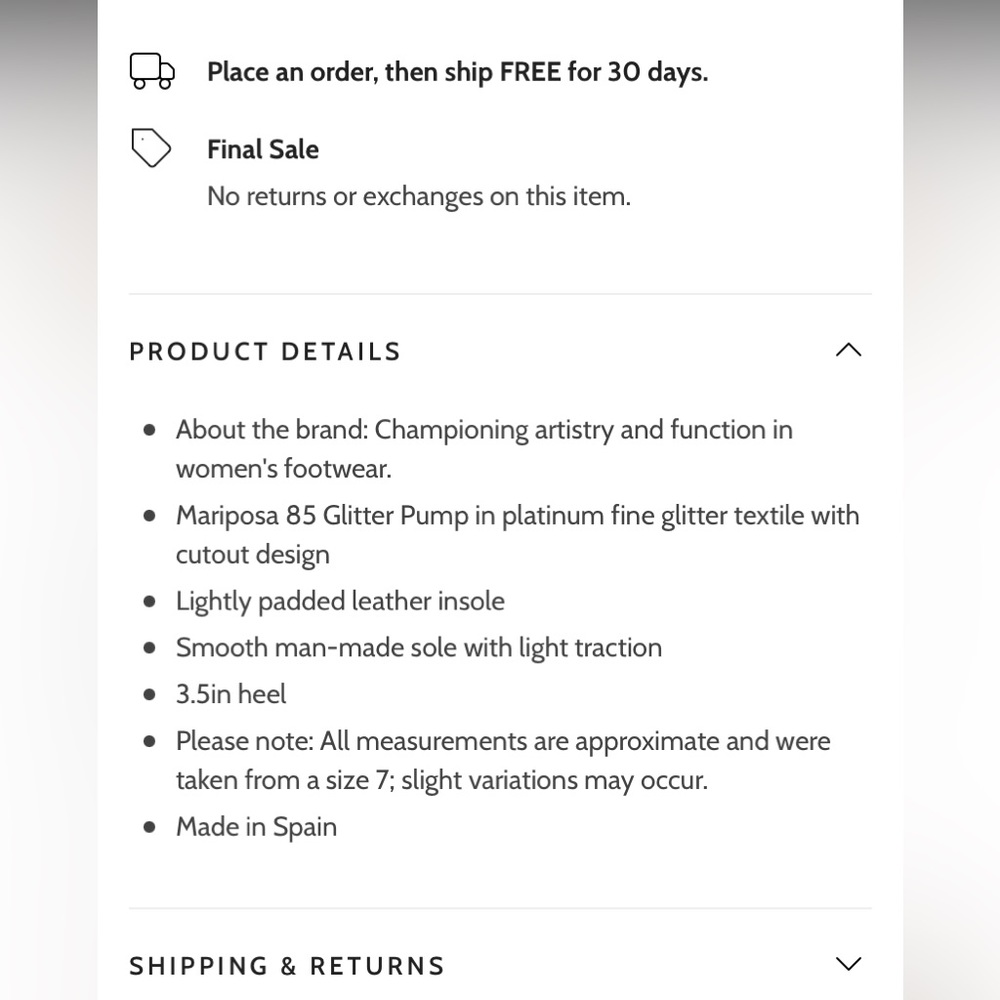This screenshot has width=1000, height=1000.
Task: Click the bullet next to About the brand
Action: (150, 430)
